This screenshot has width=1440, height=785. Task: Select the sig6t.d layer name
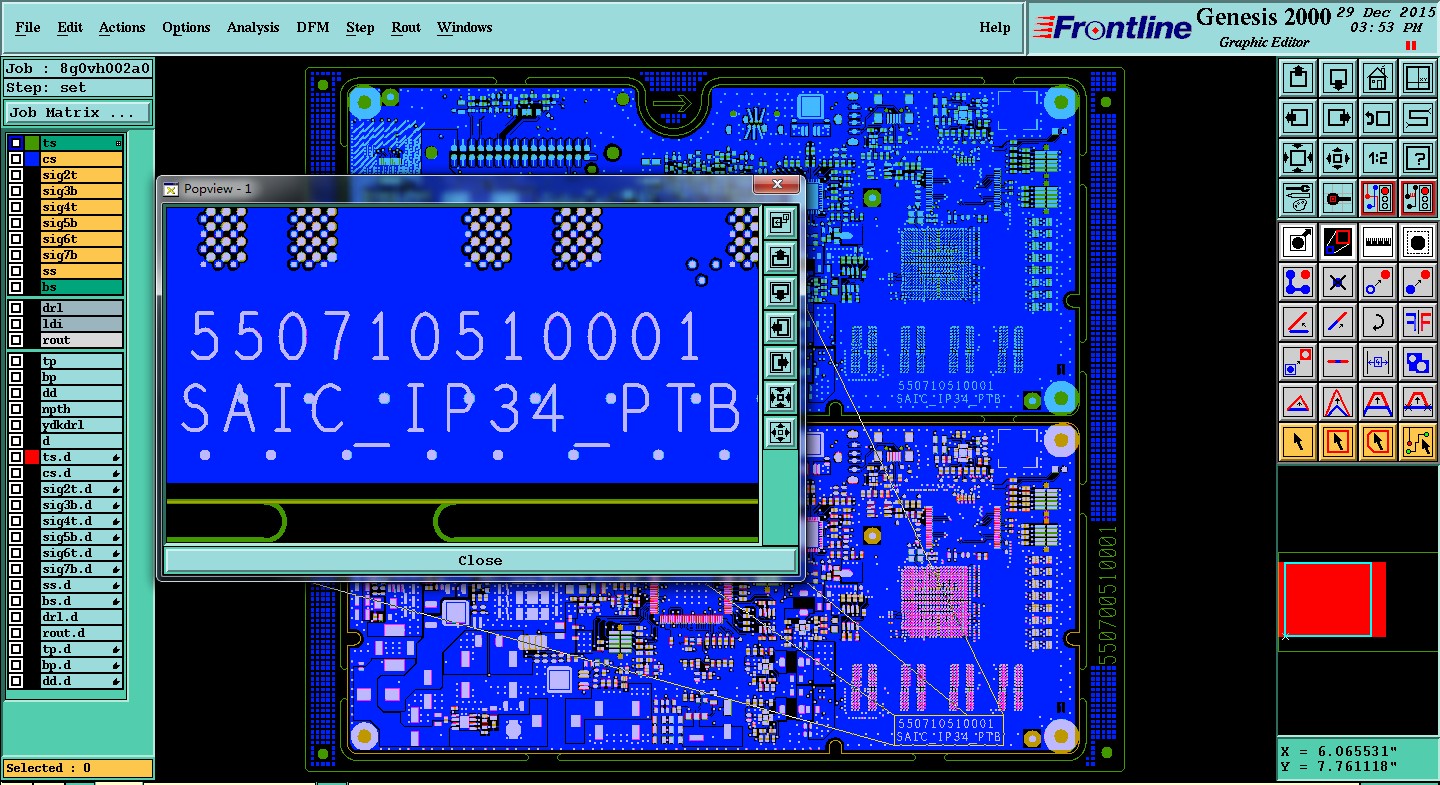tap(81, 553)
